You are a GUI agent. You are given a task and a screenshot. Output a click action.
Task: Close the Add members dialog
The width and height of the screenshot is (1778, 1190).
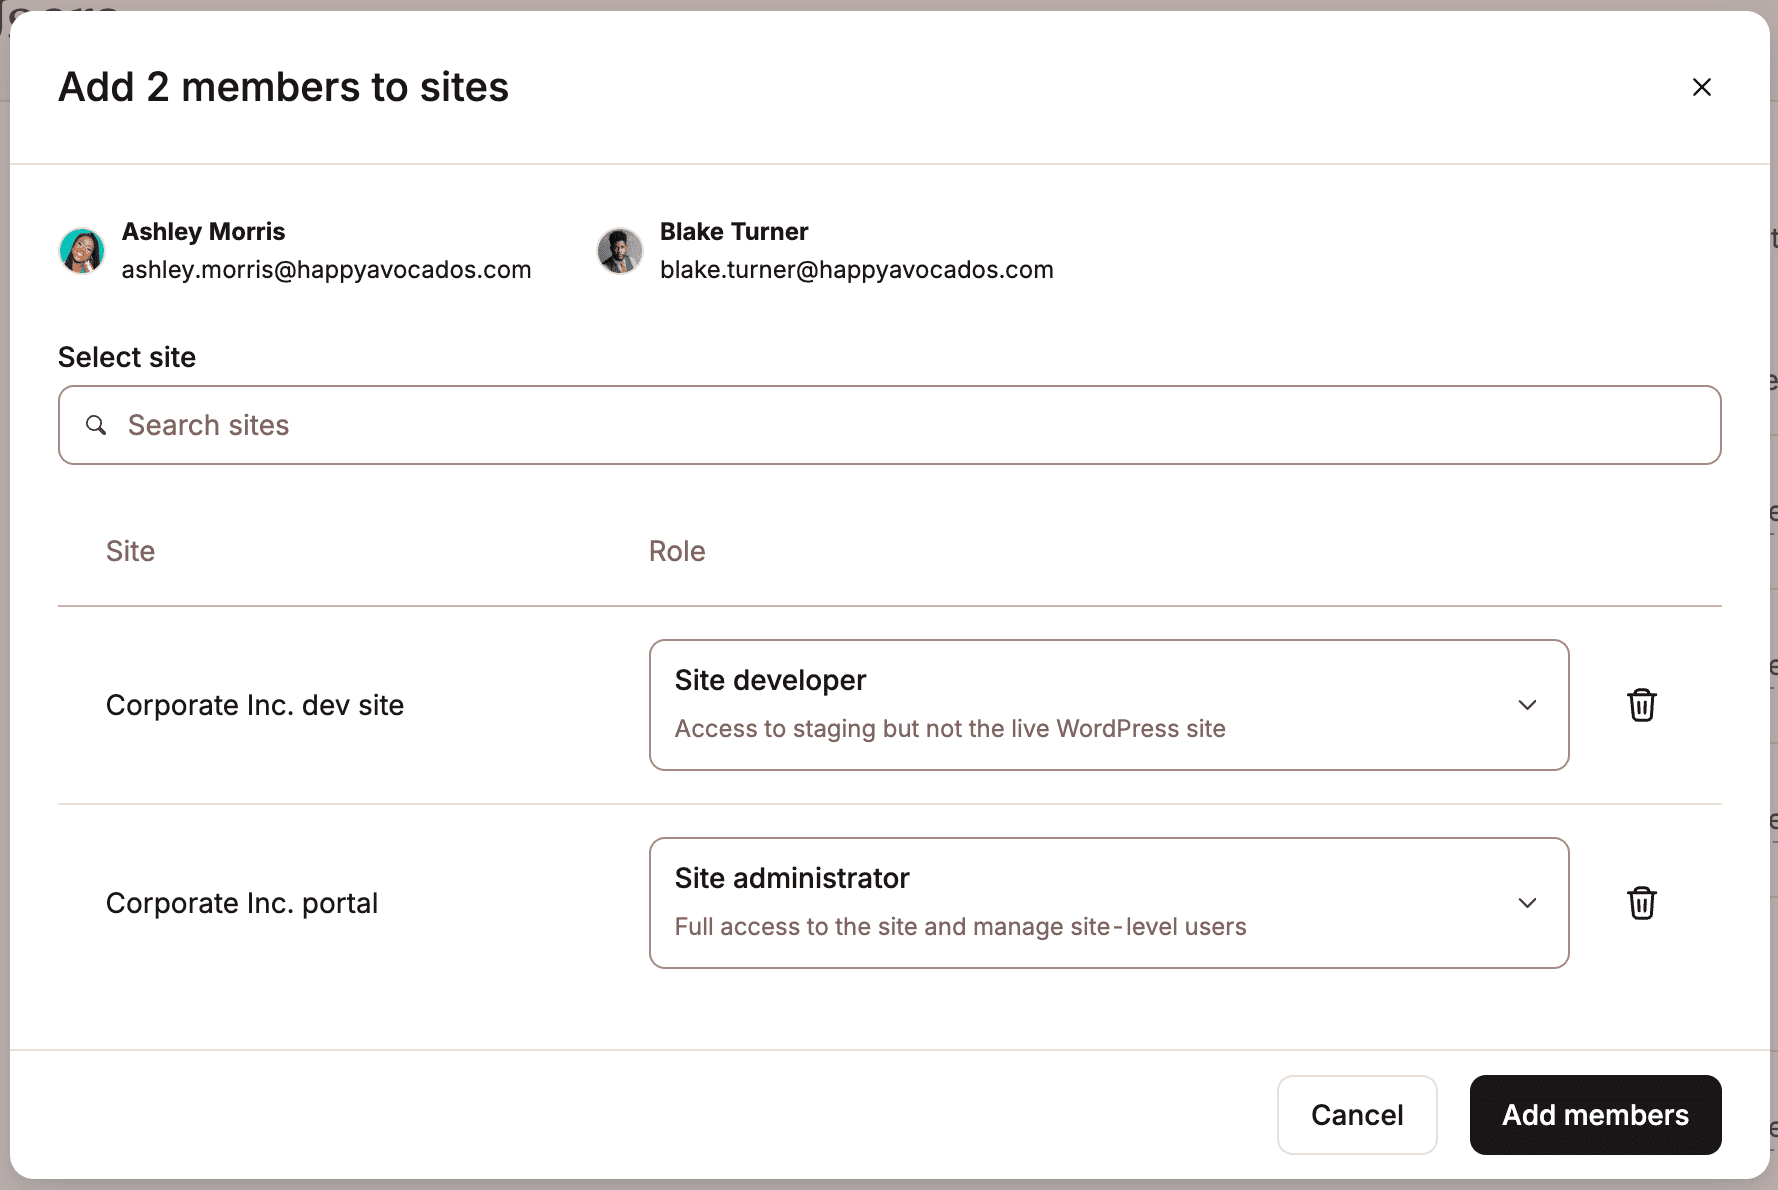point(1703,87)
